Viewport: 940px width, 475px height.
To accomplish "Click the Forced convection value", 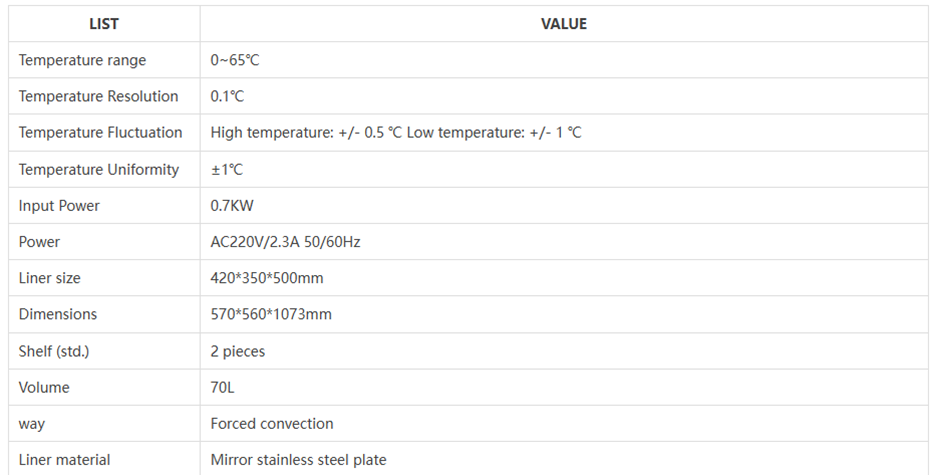I will tap(272, 423).
